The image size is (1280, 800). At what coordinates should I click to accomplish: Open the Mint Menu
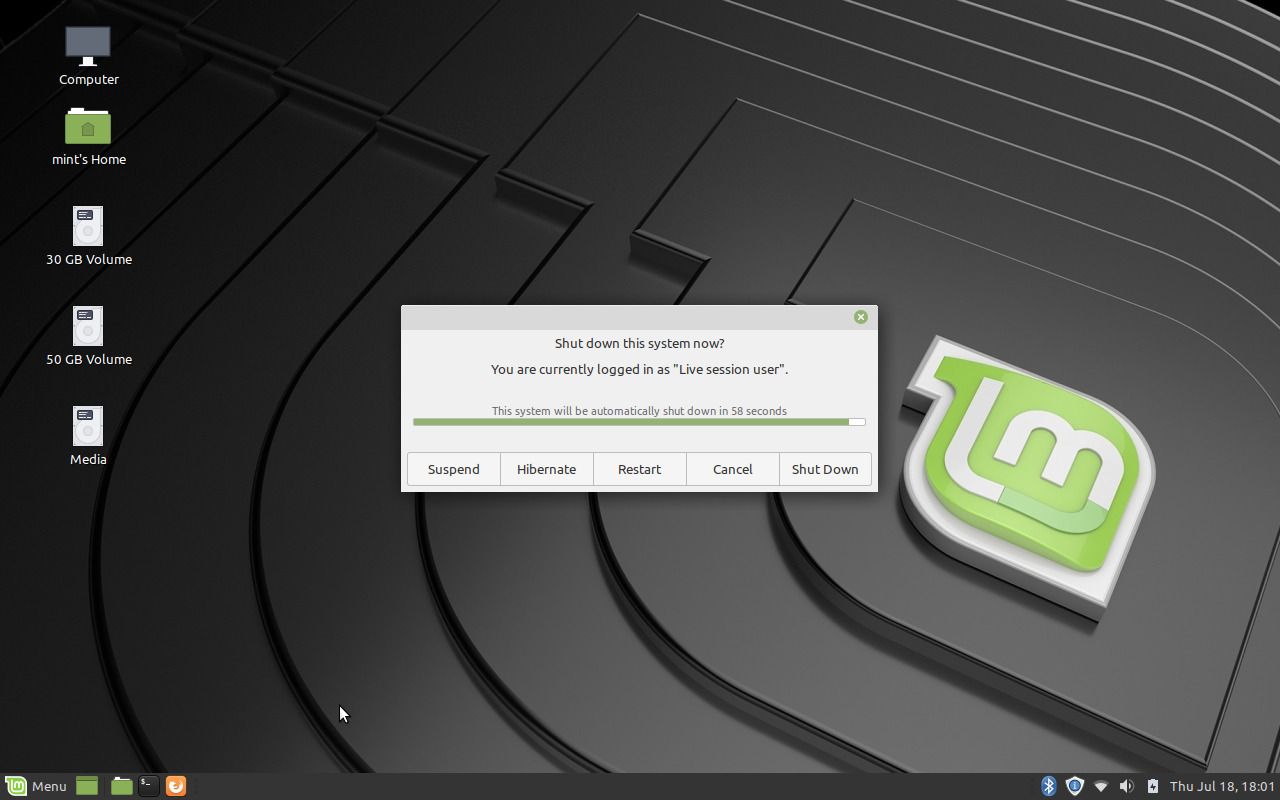(x=36, y=786)
